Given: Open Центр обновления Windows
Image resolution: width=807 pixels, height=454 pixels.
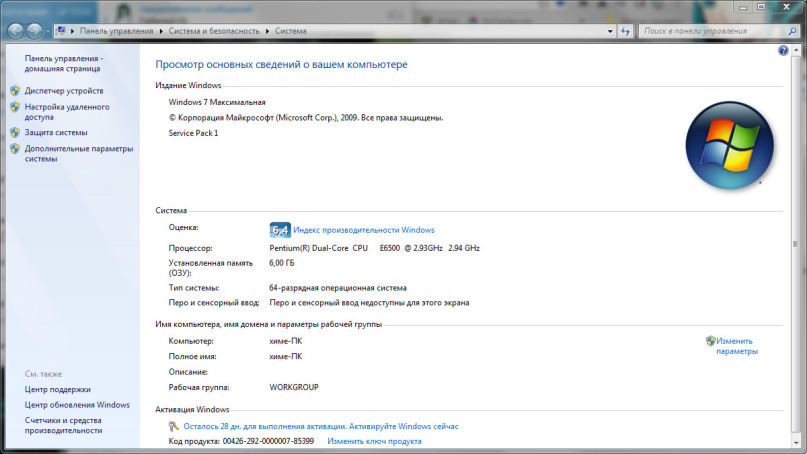Looking at the screenshot, I should pyautogui.click(x=77, y=405).
